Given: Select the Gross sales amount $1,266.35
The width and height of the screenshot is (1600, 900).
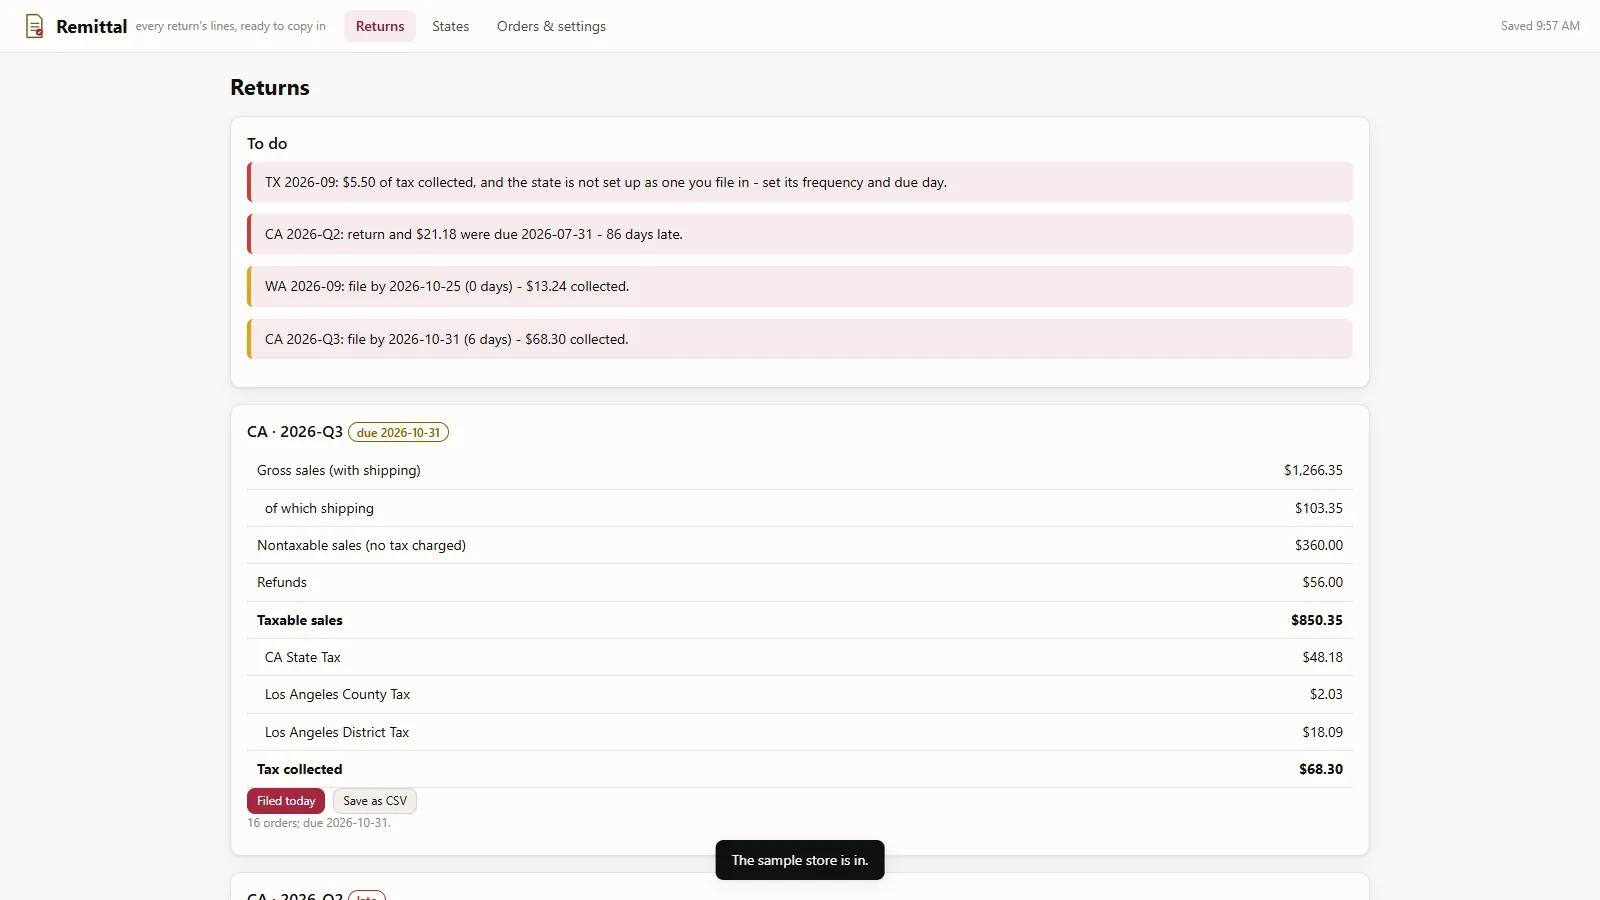Looking at the screenshot, I should pyautogui.click(x=1313, y=470).
